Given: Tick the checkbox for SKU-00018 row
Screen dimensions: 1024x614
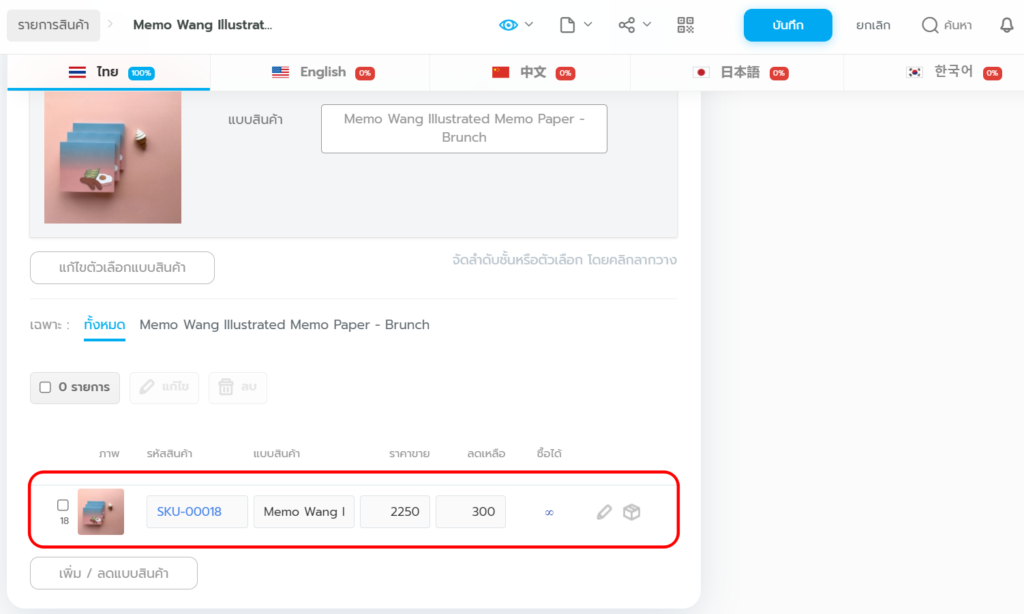Looking at the screenshot, I should [x=63, y=505].
